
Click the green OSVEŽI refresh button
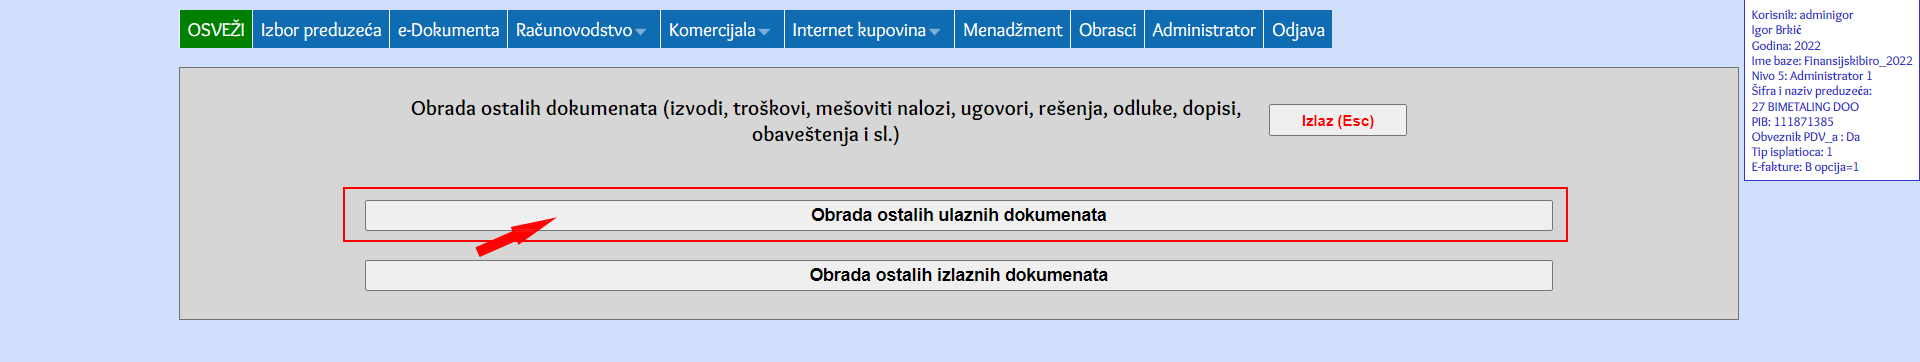pyautogui.click(x=216, y=29)
